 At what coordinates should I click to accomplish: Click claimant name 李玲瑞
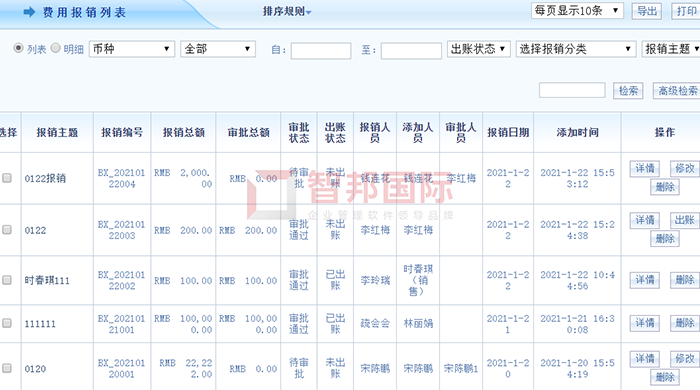point(375,281)
